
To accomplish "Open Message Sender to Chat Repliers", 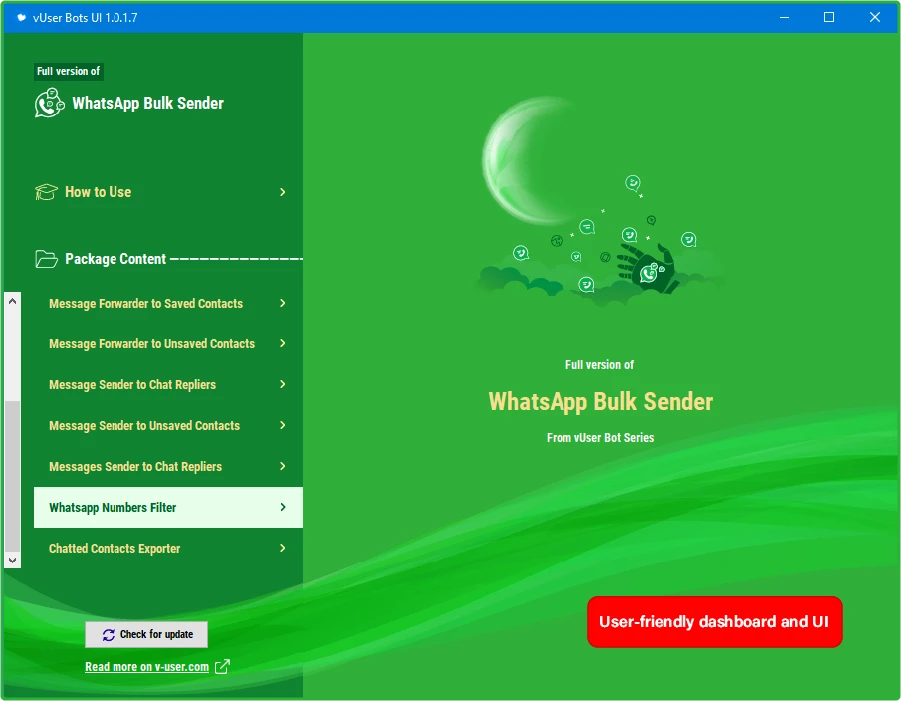I will click(x=168, y=384).
